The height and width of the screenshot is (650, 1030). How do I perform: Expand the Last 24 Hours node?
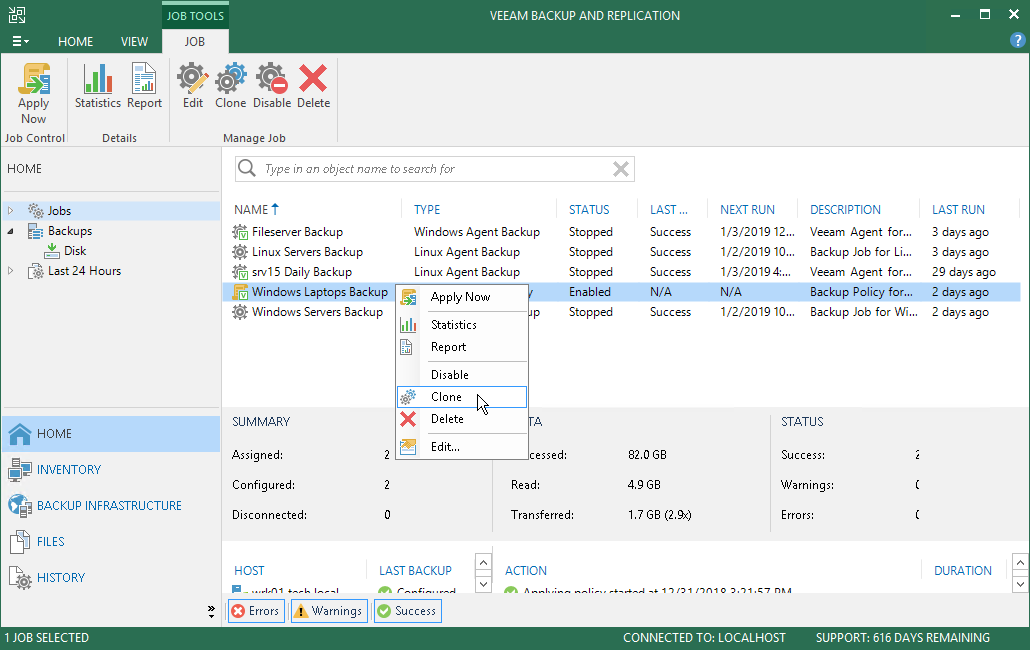tap(11, 271)
